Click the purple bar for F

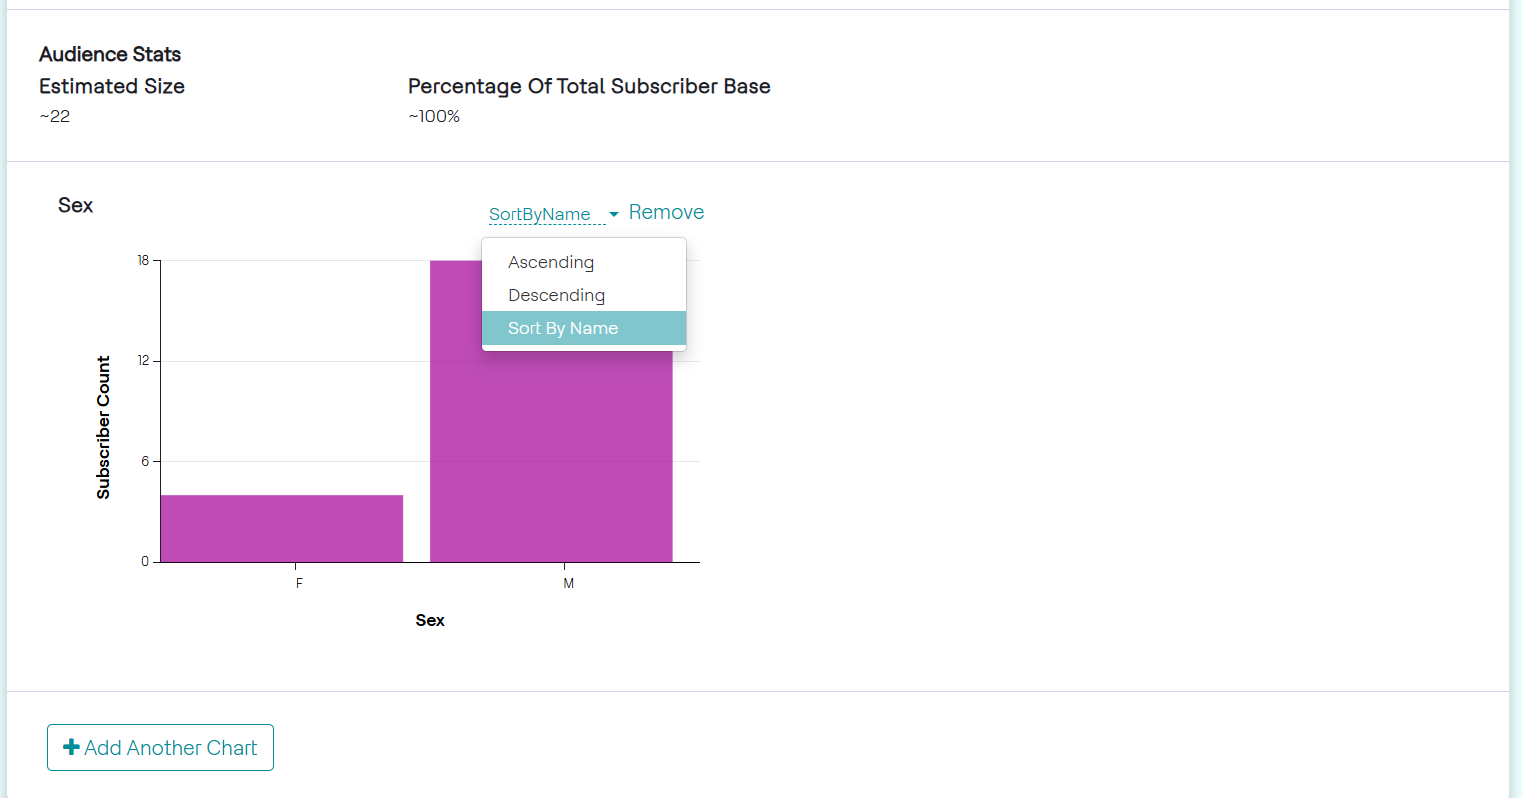click(x=282, y=528)
